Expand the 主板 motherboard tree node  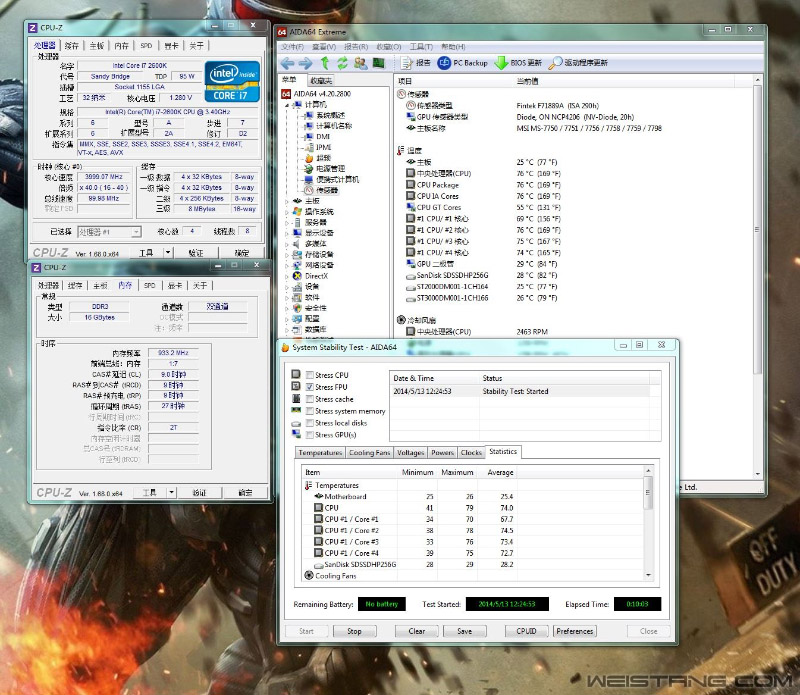pos(287,201)
